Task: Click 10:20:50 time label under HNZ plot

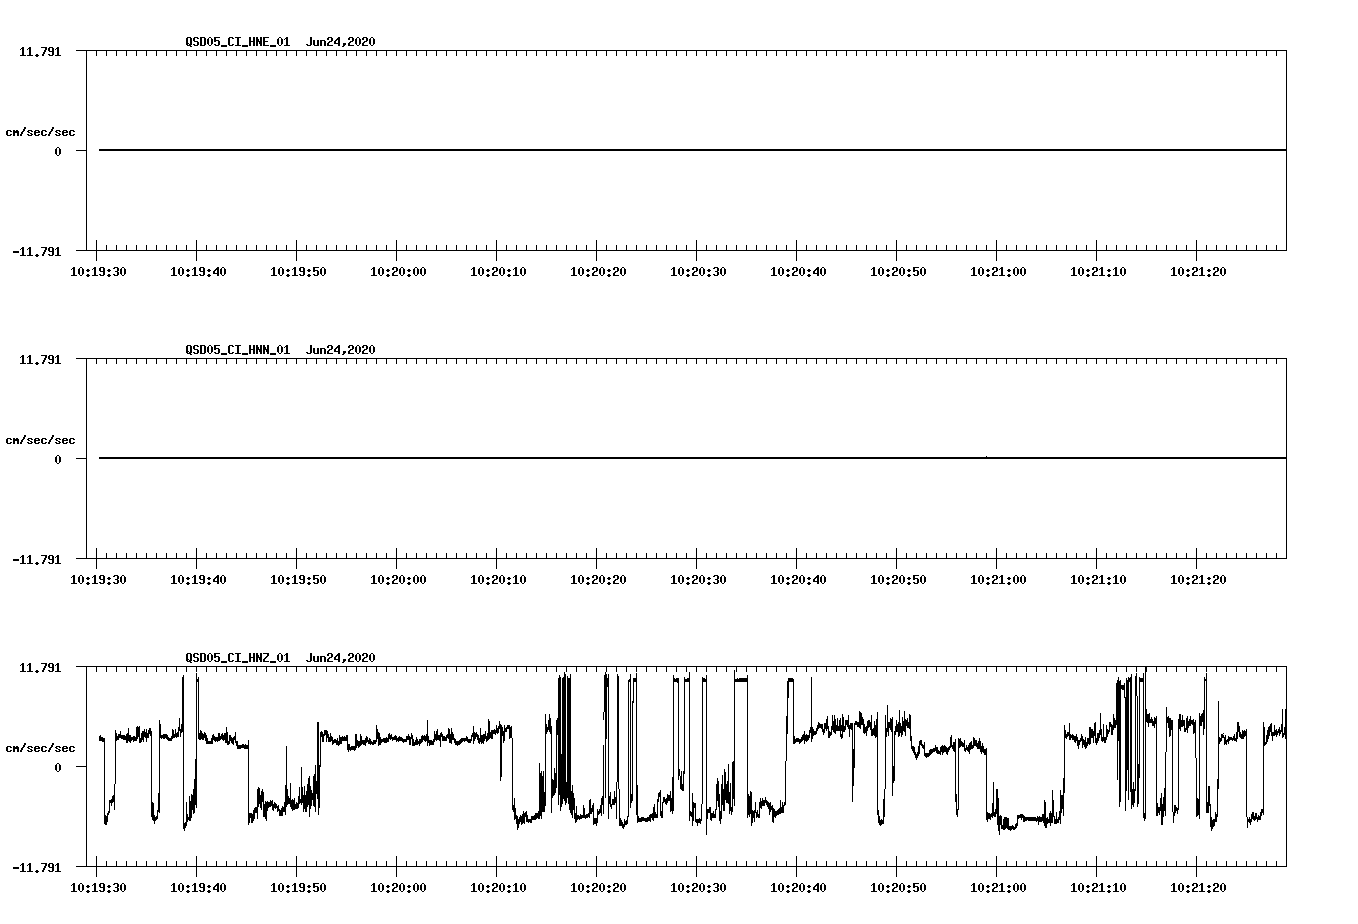Action: point(898,887)
